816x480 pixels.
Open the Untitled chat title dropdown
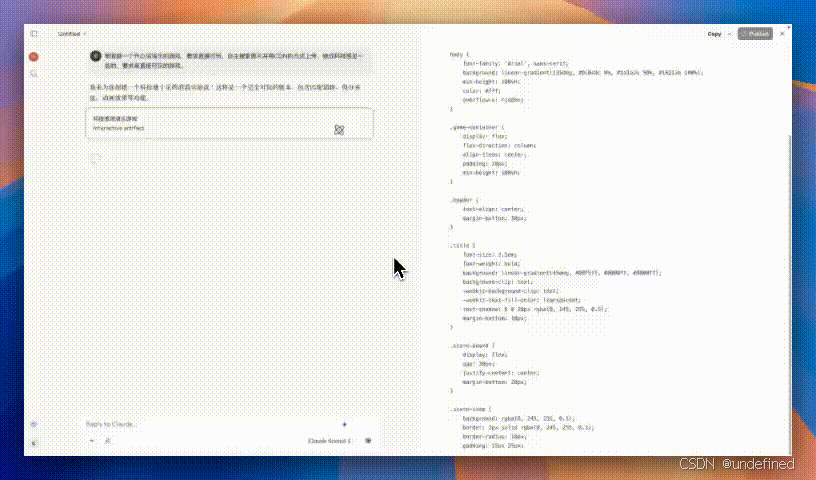(x=72, y=34)
